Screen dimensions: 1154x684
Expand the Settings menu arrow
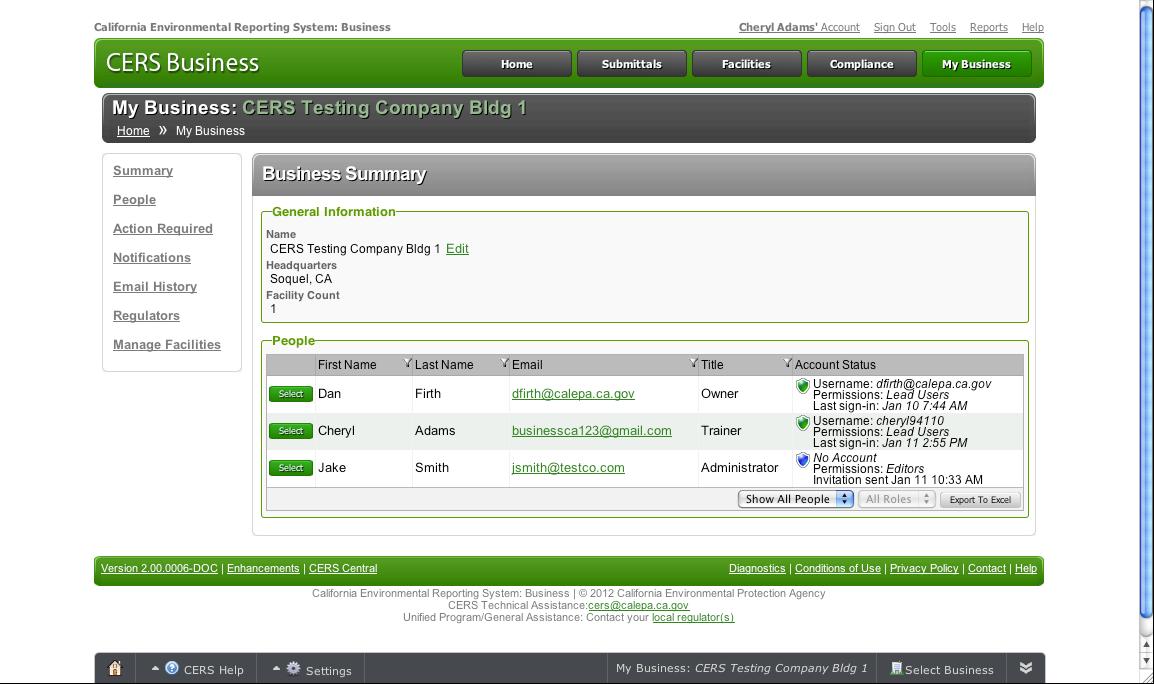(x=277, y=669)
